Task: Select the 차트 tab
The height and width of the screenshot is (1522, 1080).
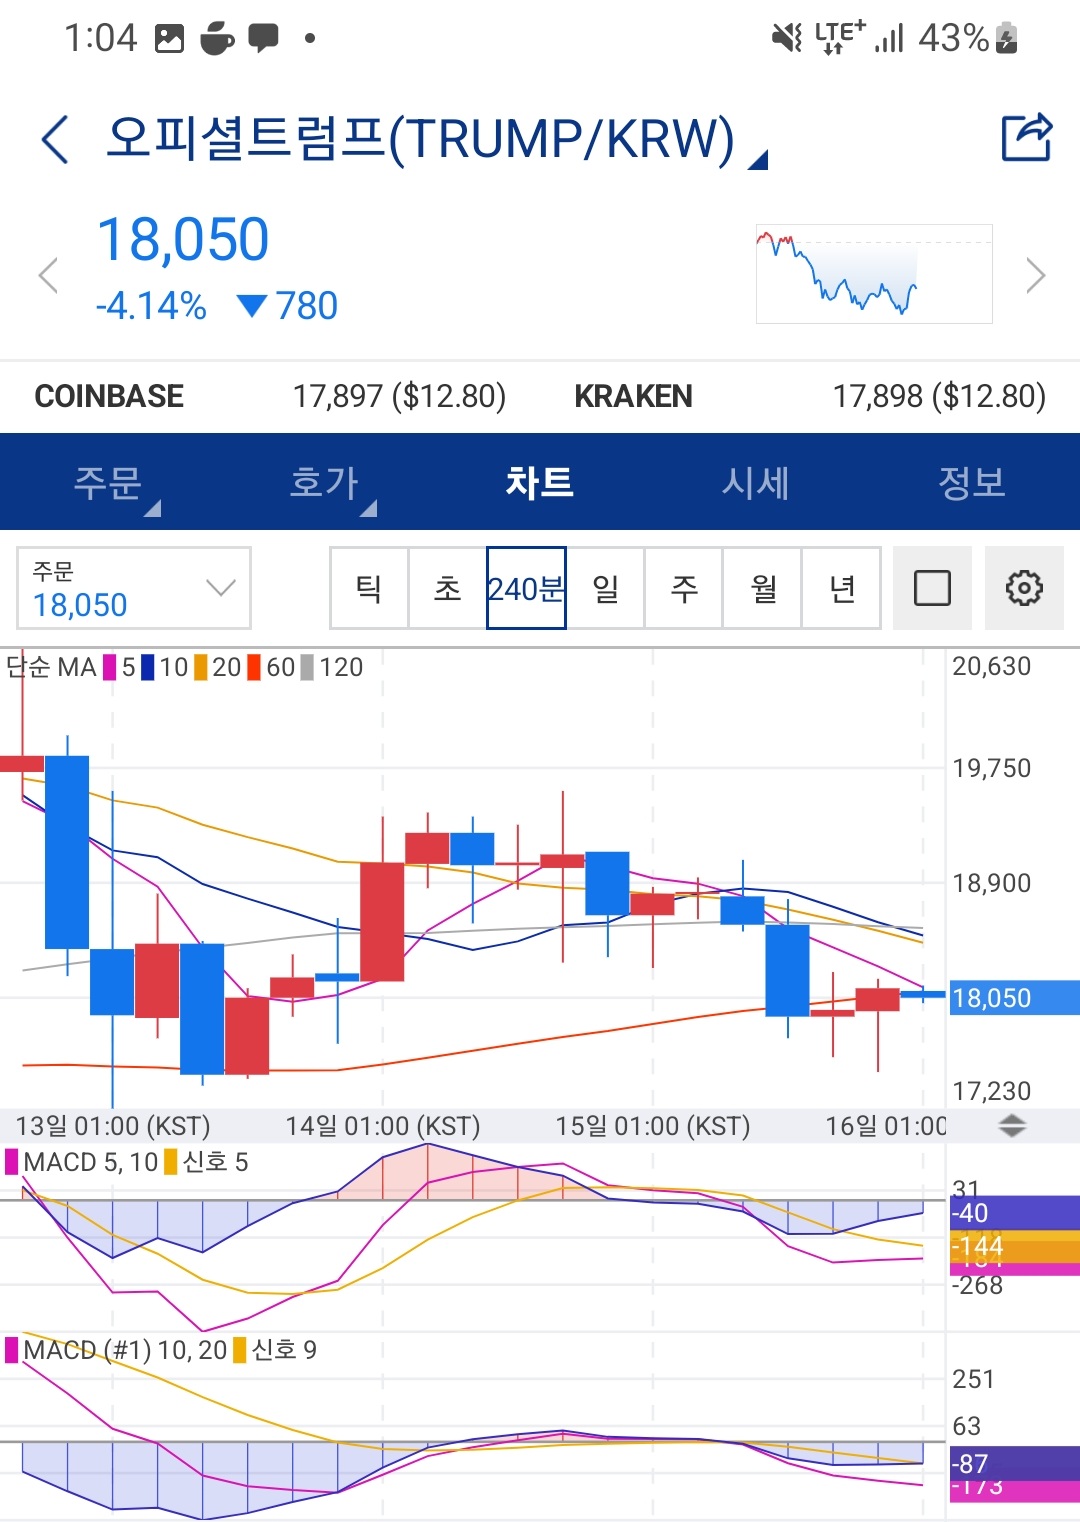Action: (540, 482)
